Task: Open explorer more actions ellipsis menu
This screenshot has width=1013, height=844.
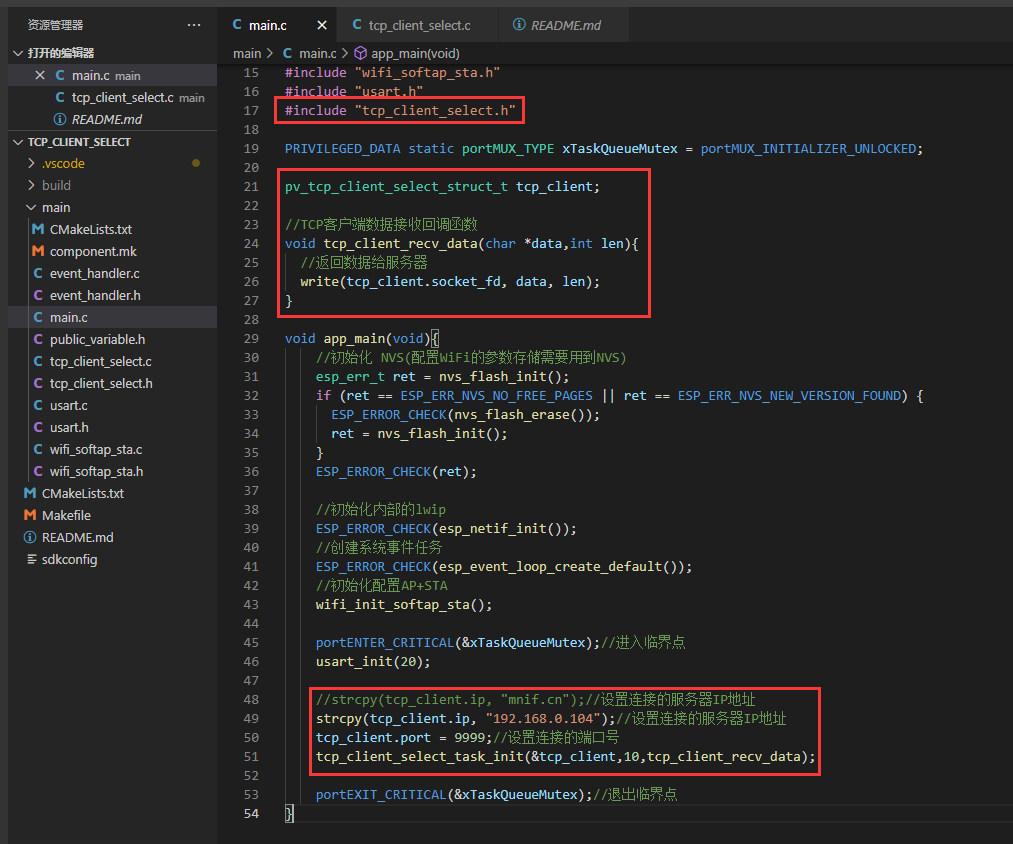Action: [194, 25]
